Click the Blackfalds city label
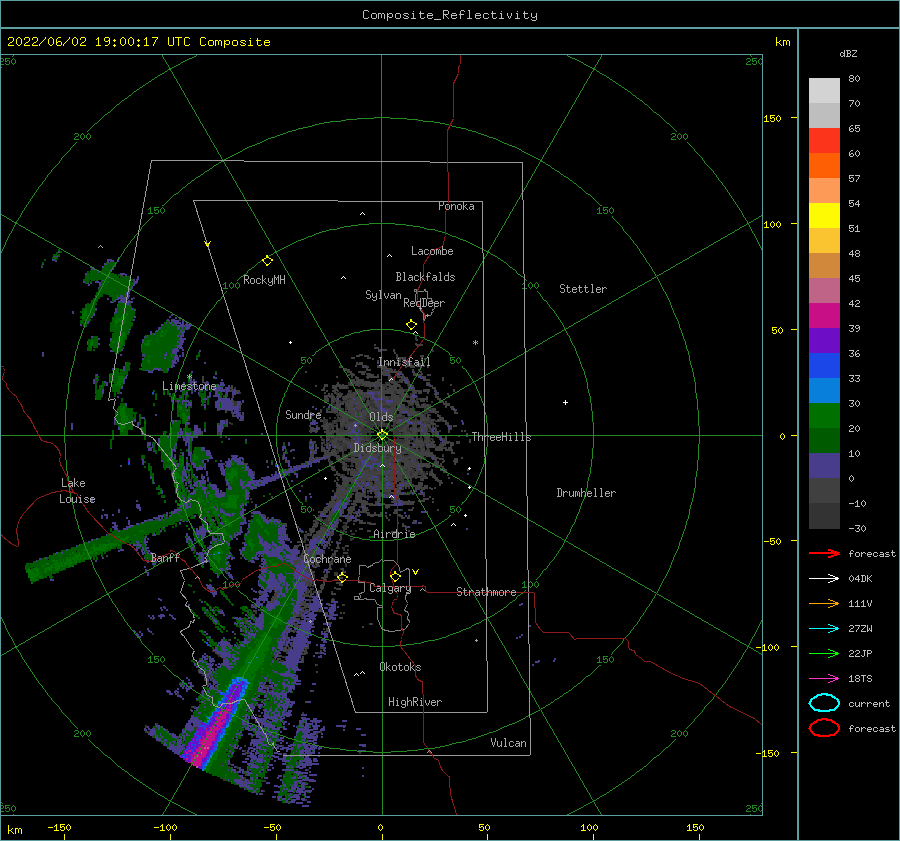 click(425, 277)
